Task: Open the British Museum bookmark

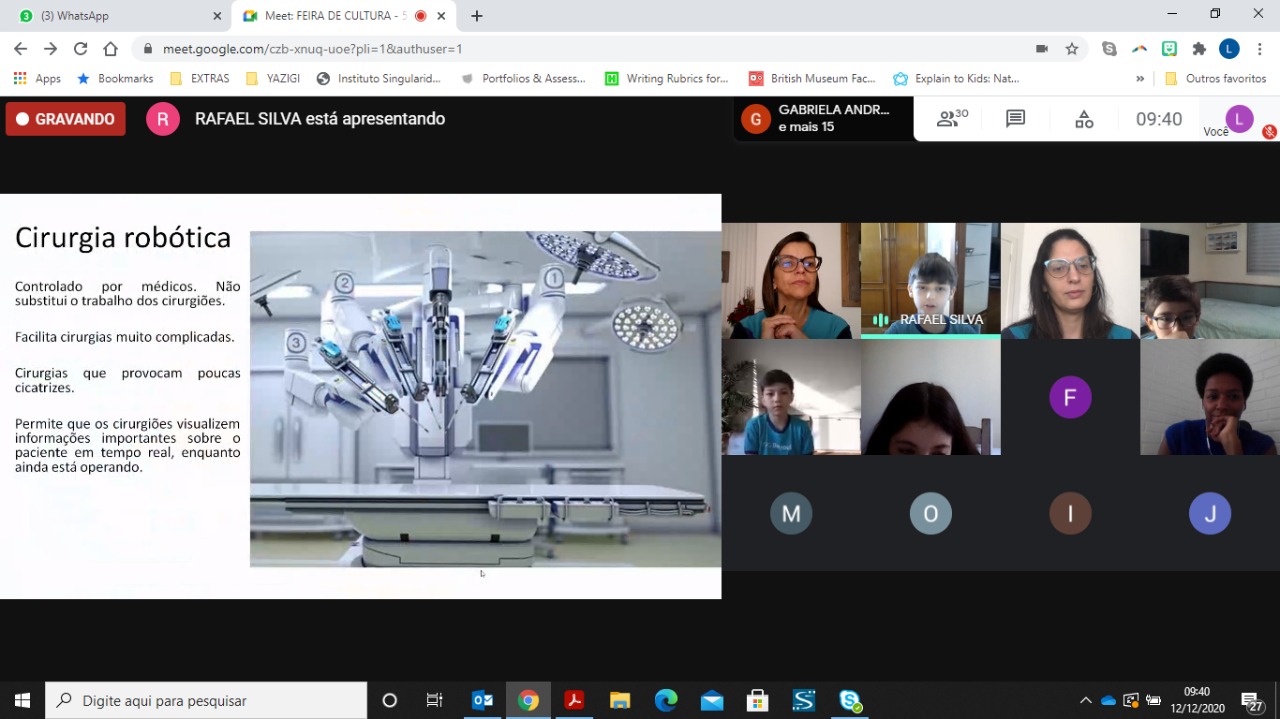Action: pyautogui.click(x=812, y=78)
